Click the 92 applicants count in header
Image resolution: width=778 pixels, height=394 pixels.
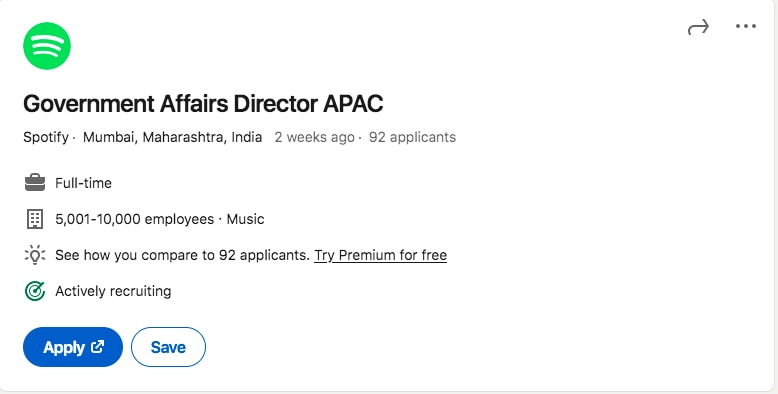coord(412,137)
